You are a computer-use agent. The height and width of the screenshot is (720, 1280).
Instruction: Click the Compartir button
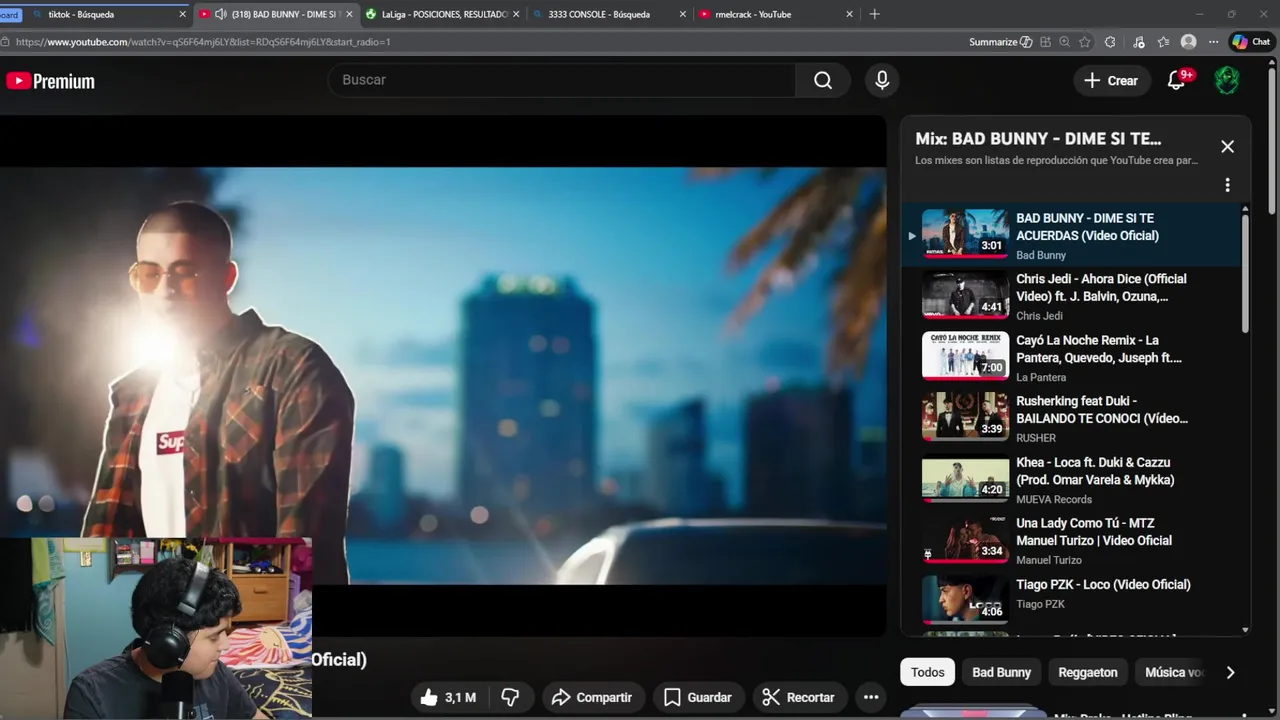[591, 697]
